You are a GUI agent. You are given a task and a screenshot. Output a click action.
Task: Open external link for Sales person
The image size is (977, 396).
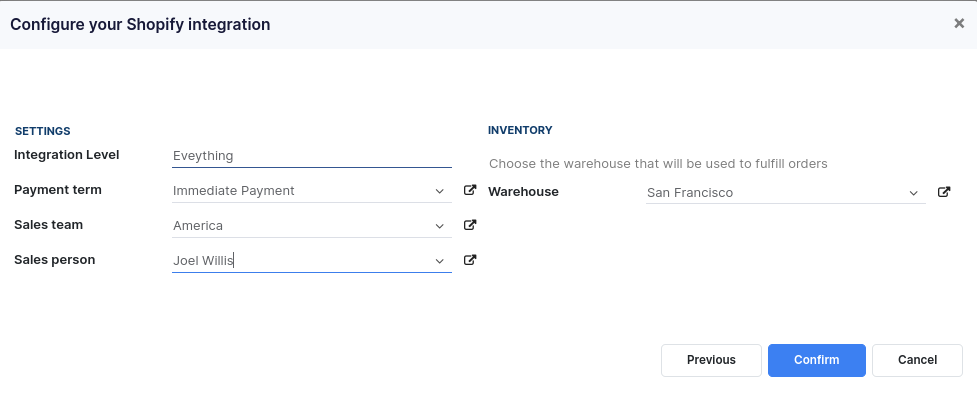[470, 260]
